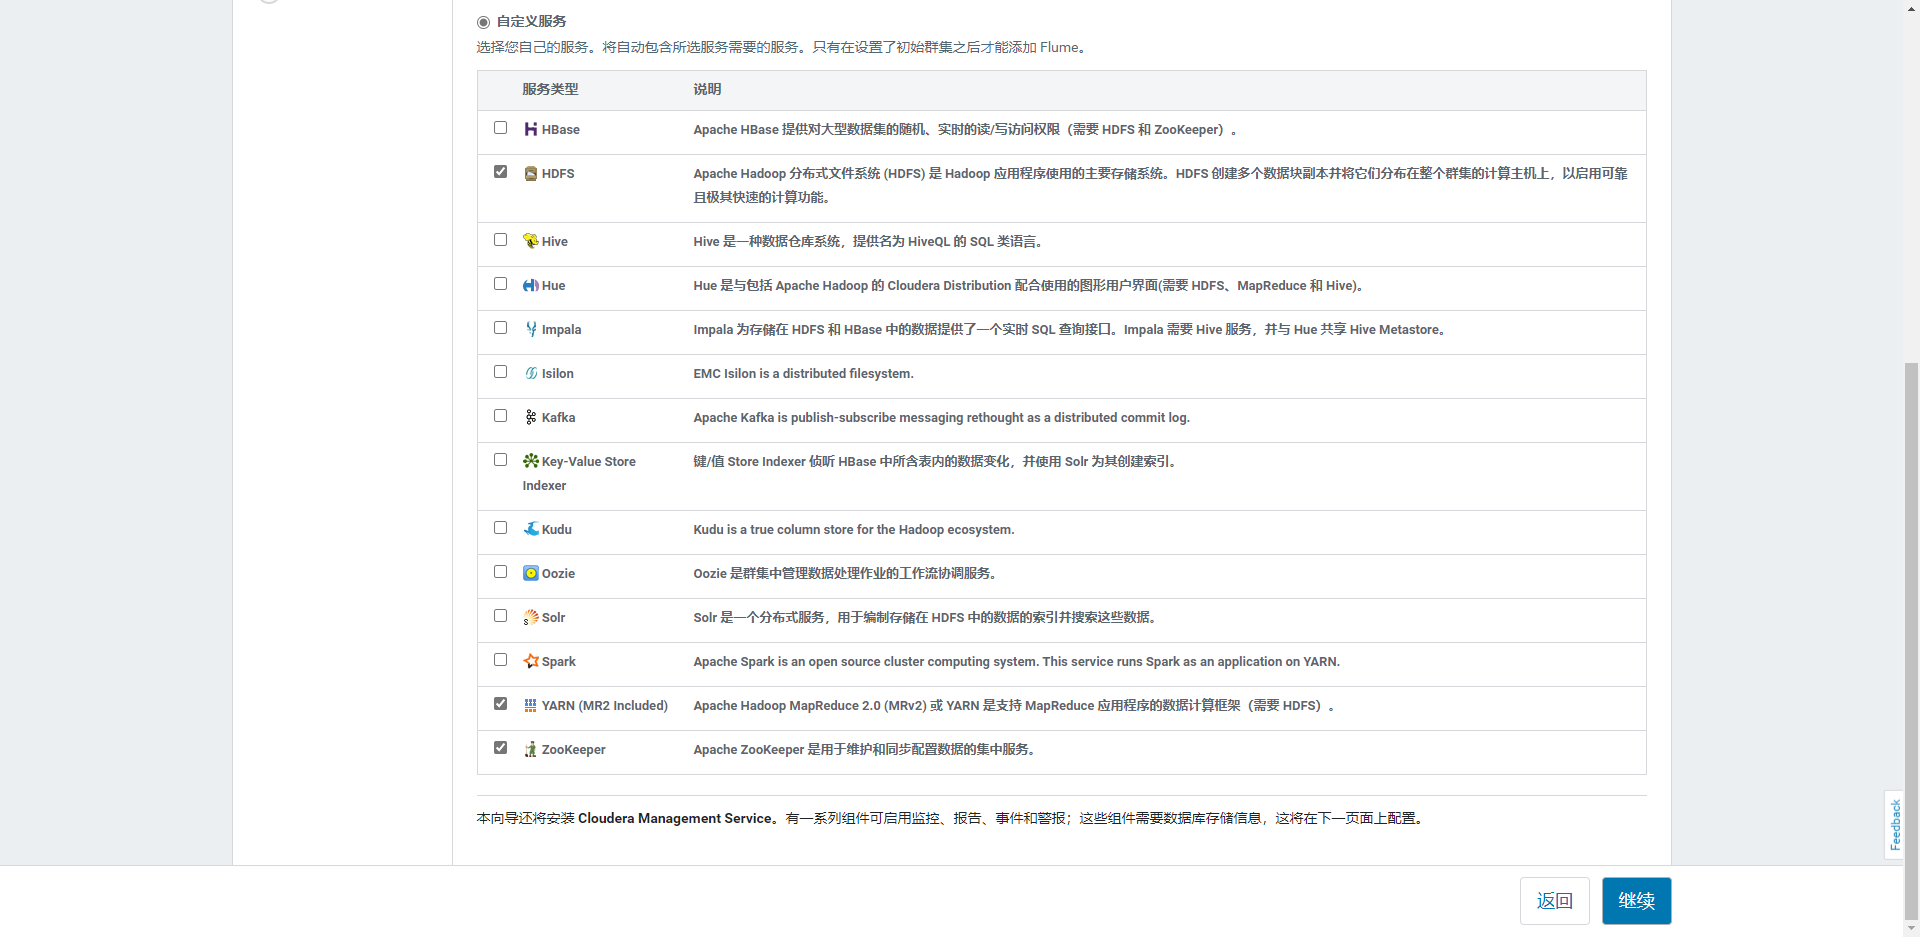
Task: Click the 返回 button to go back
Action: coord(1554,901)
